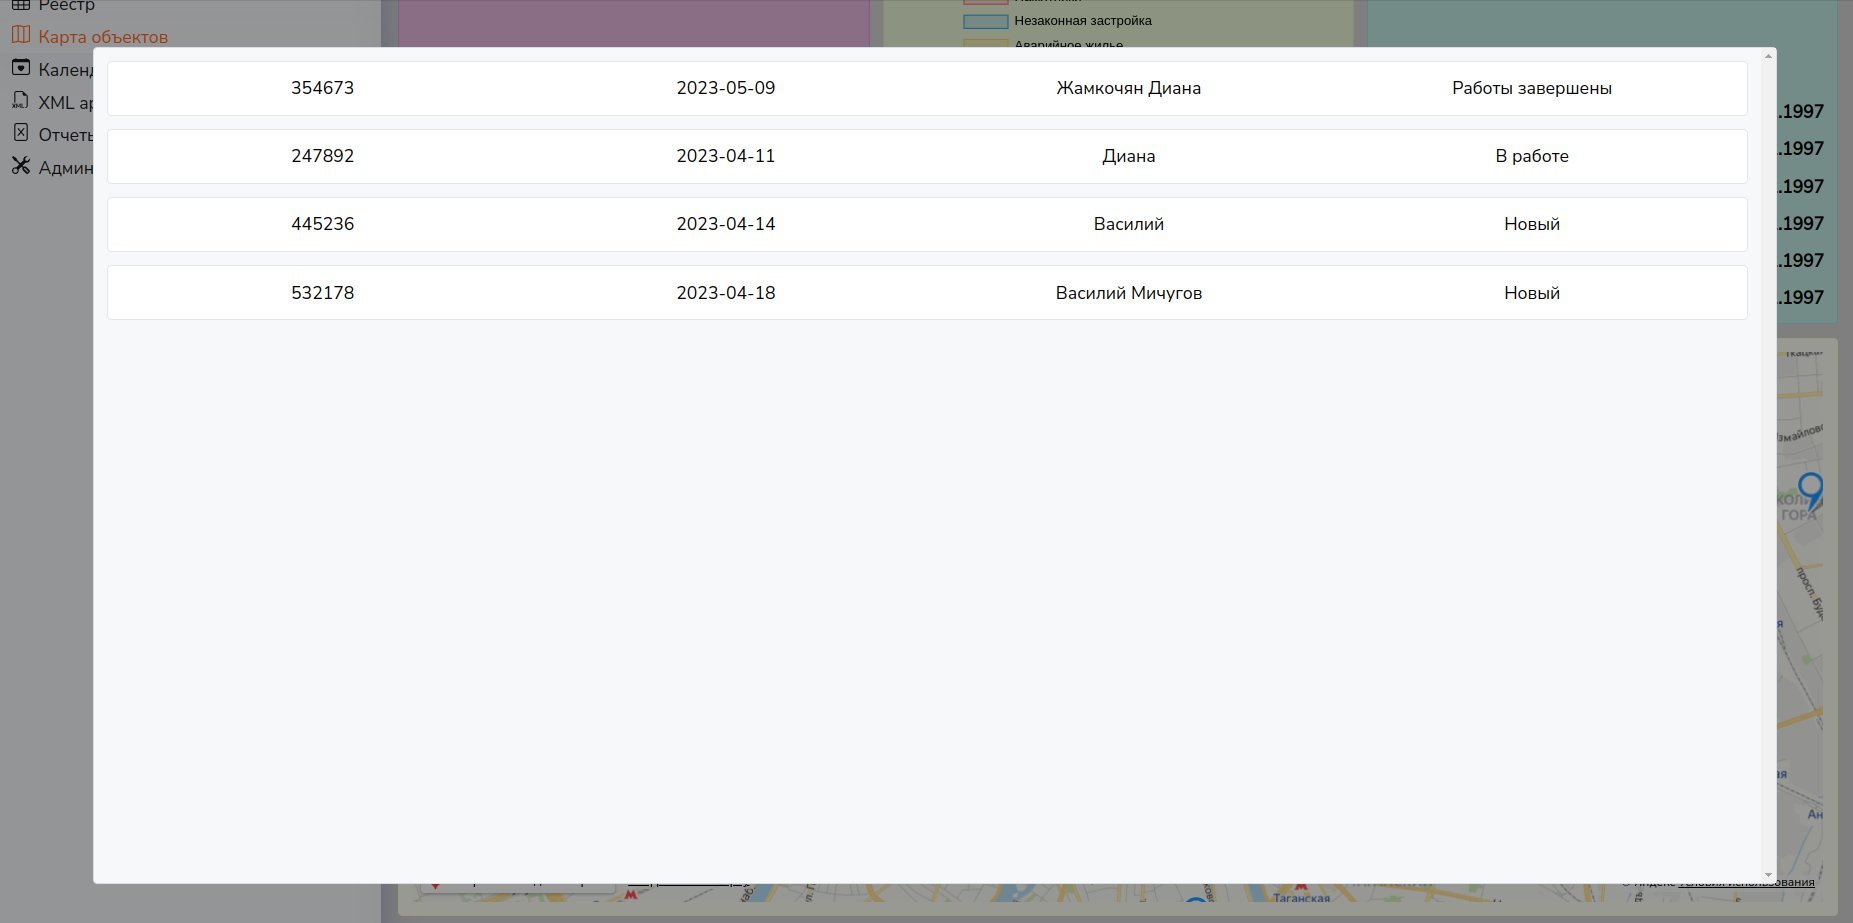The width and height of the screenshot is (1853, 923).
Task: Click the Отчеты report icon
Action: point(21,133)
